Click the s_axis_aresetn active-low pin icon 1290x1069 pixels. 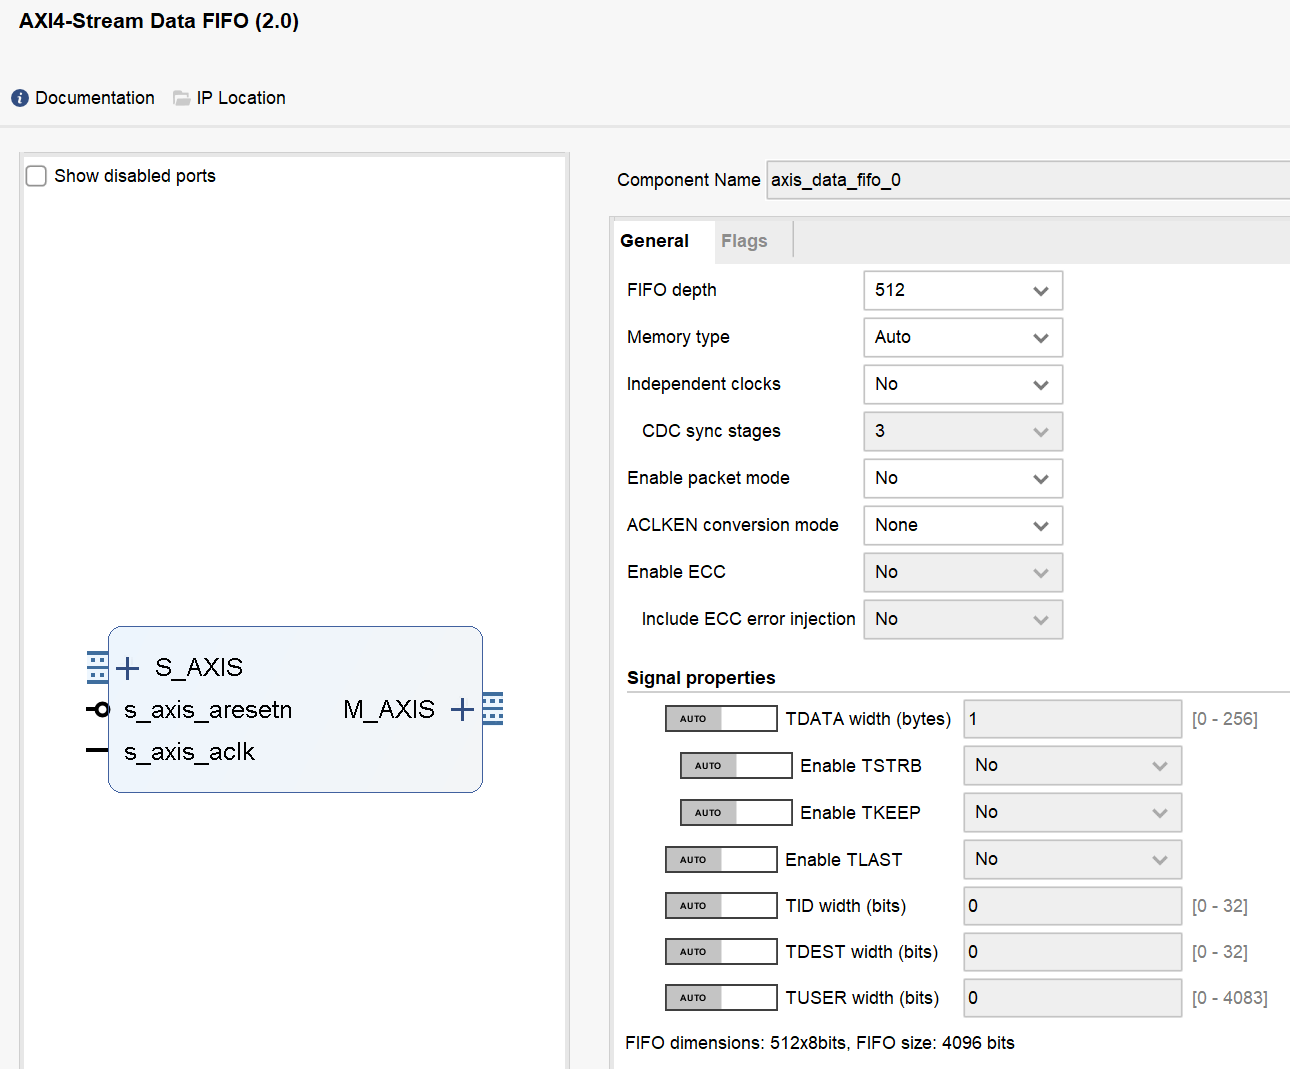(97, 709)
